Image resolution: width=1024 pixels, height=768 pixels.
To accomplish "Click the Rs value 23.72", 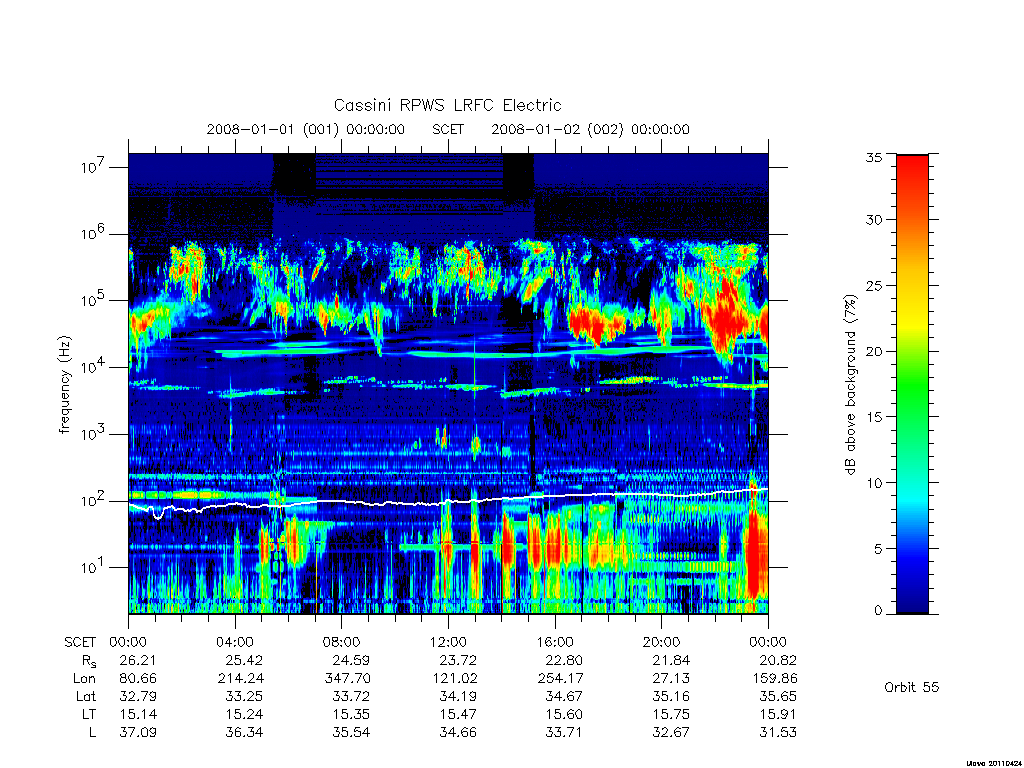I will click(x=458, y=660).
